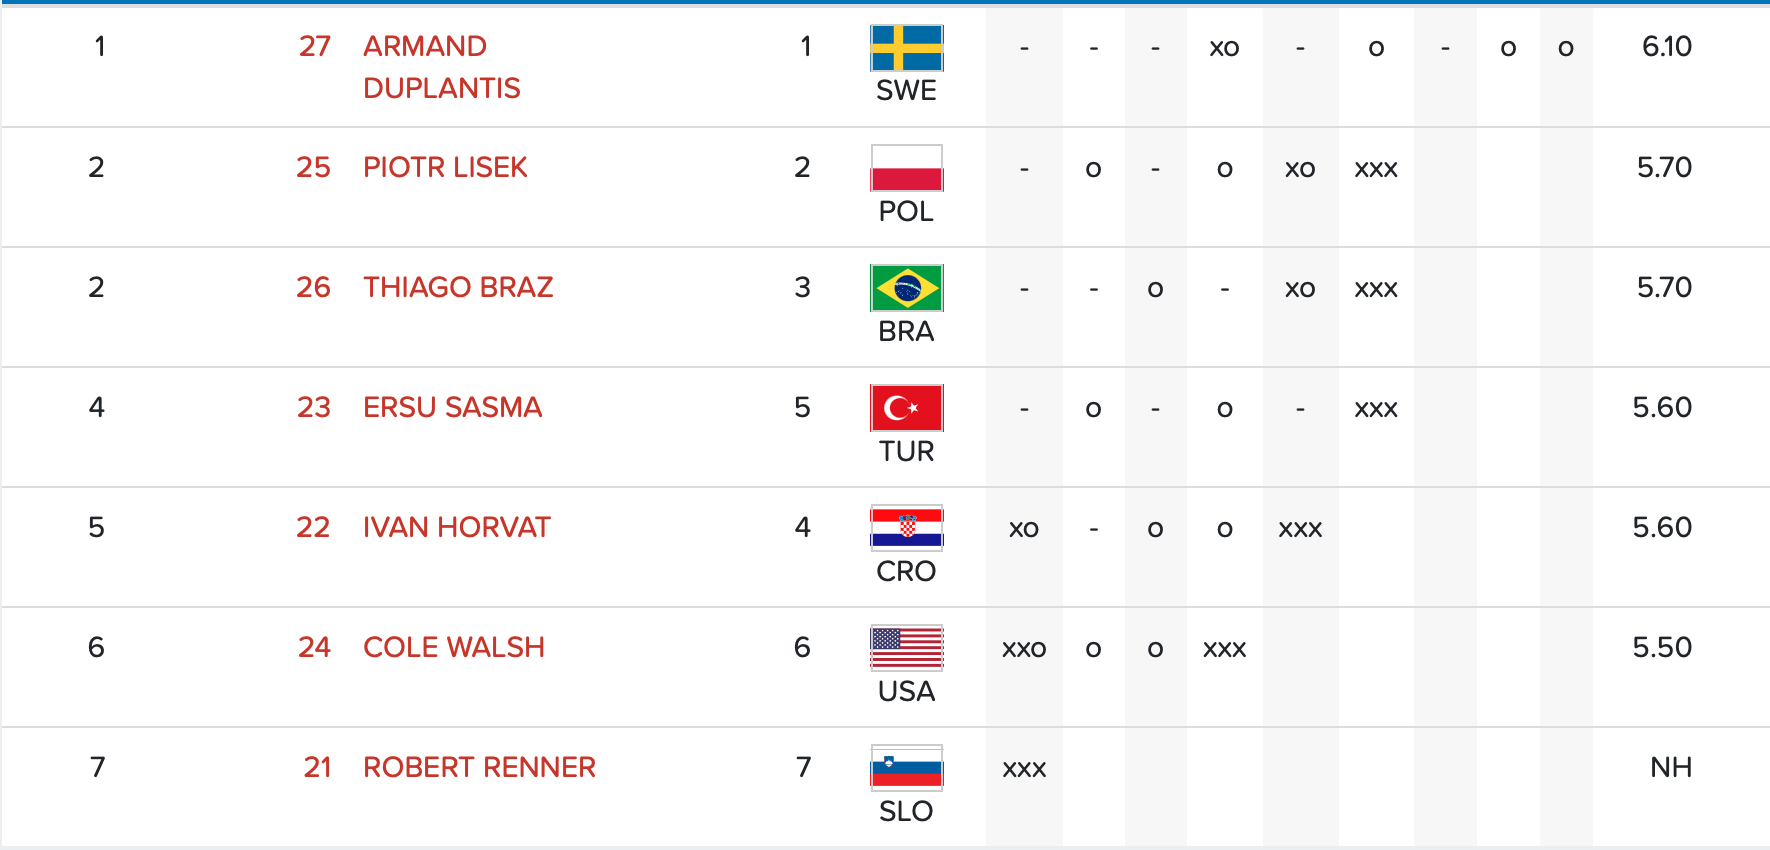
Task: Click Cole Walsh's 5.50 result
Action: (x=1662, y=647)
